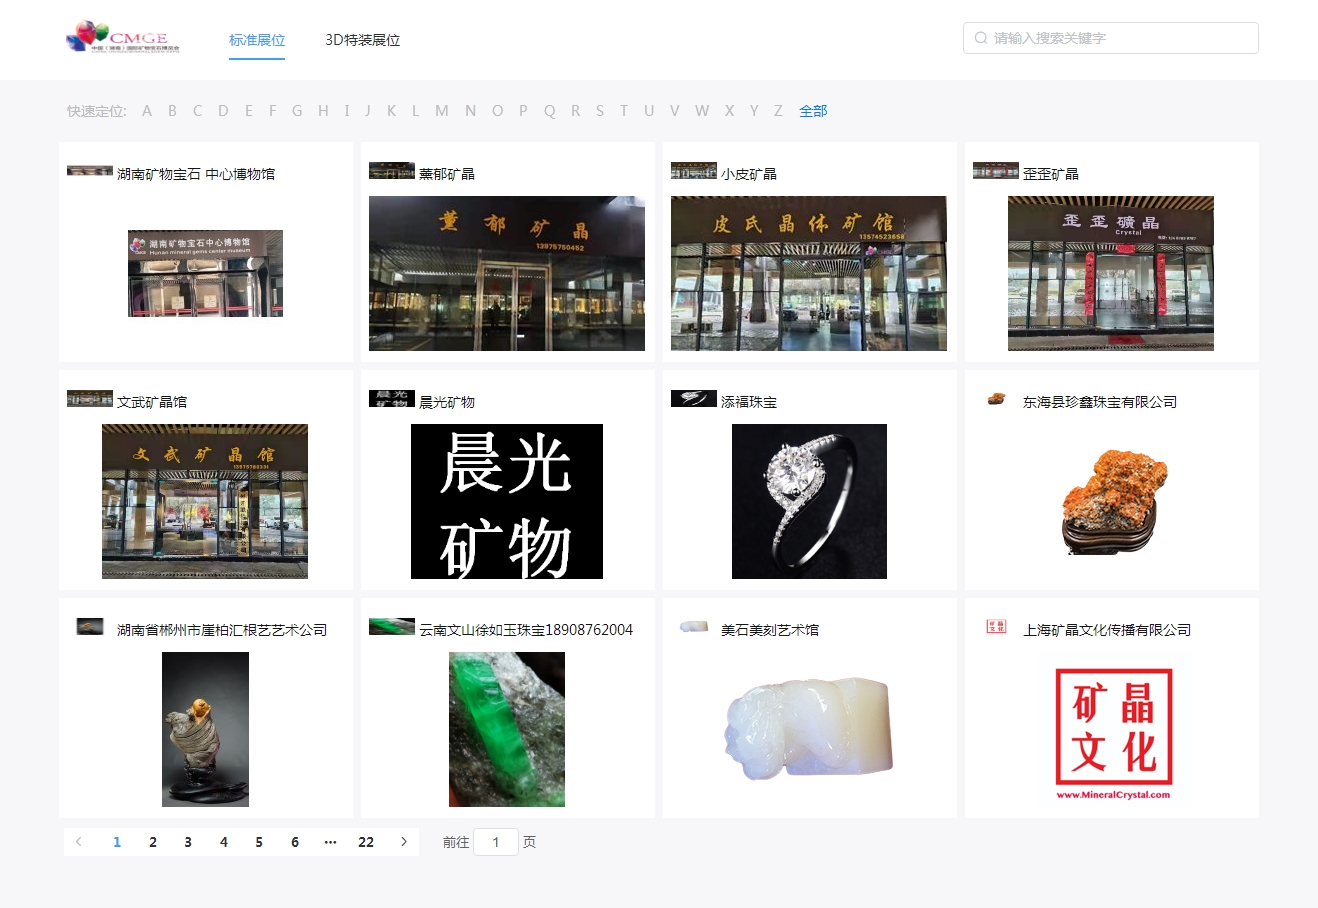
Task: Click the 蕙郁矿晶 storefront mini icon
Action: pos(391,170)
